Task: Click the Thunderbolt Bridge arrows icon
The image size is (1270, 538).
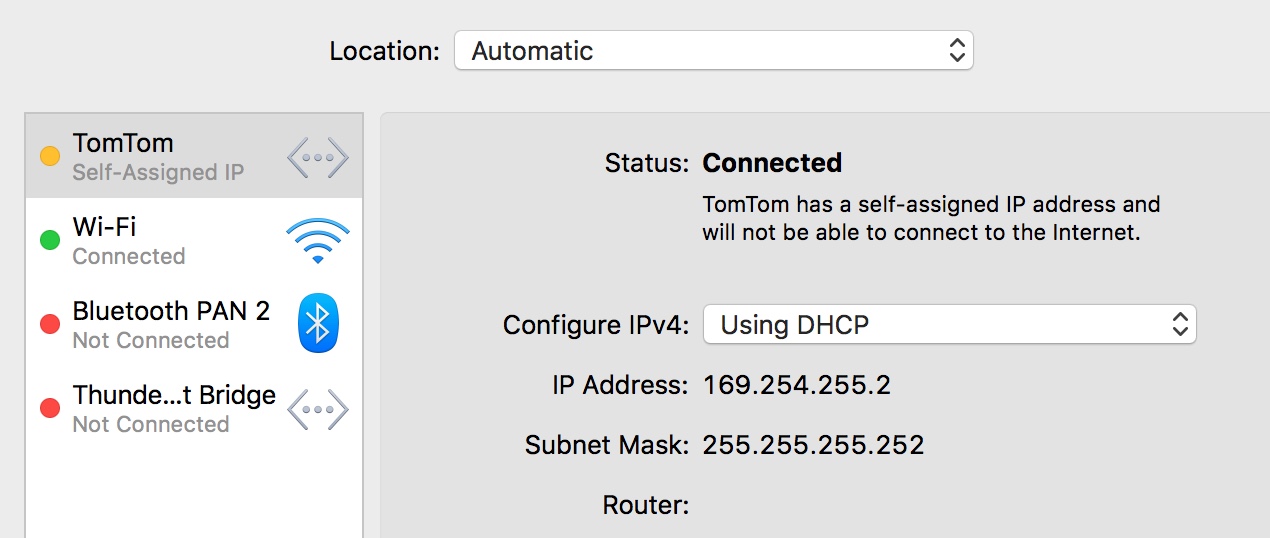Action: 318,409
